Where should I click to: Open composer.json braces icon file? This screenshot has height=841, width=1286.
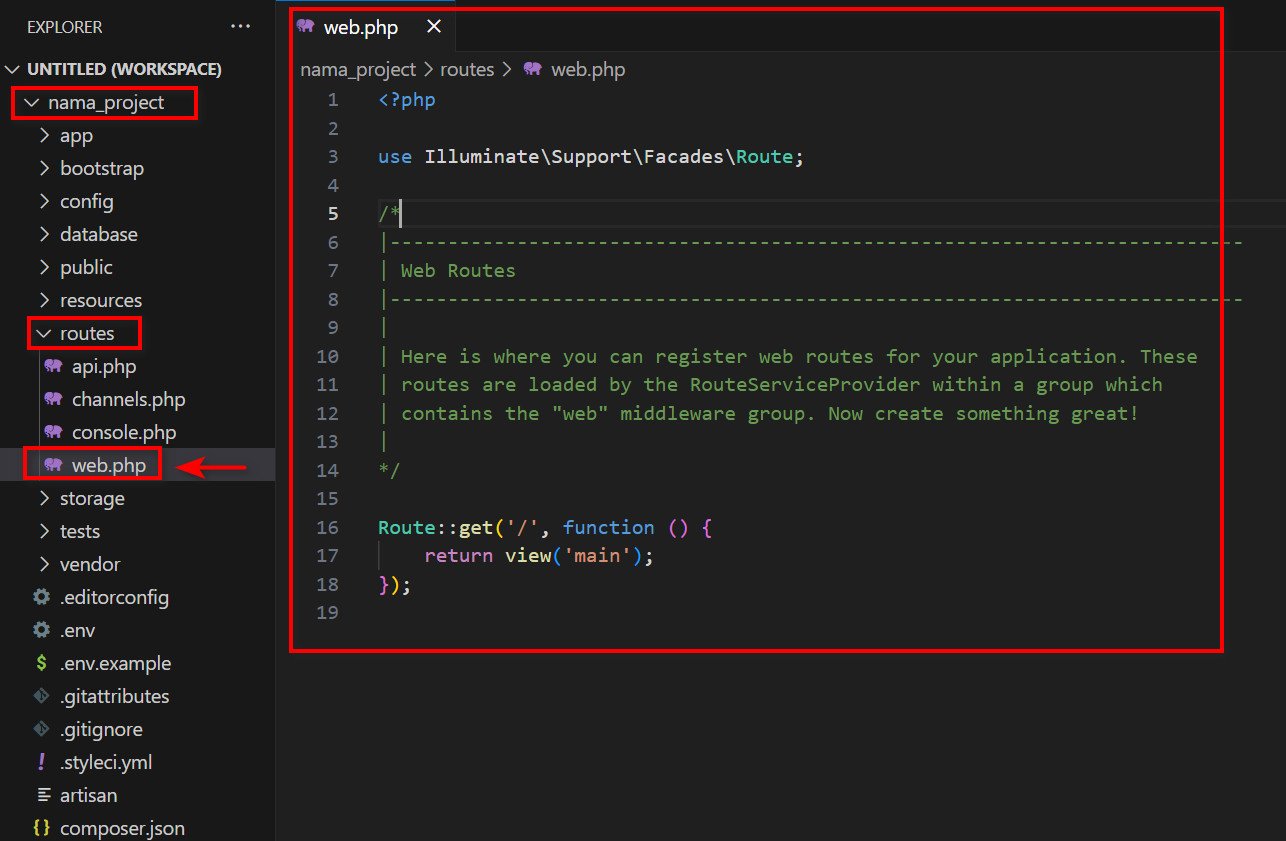(41, 828)
